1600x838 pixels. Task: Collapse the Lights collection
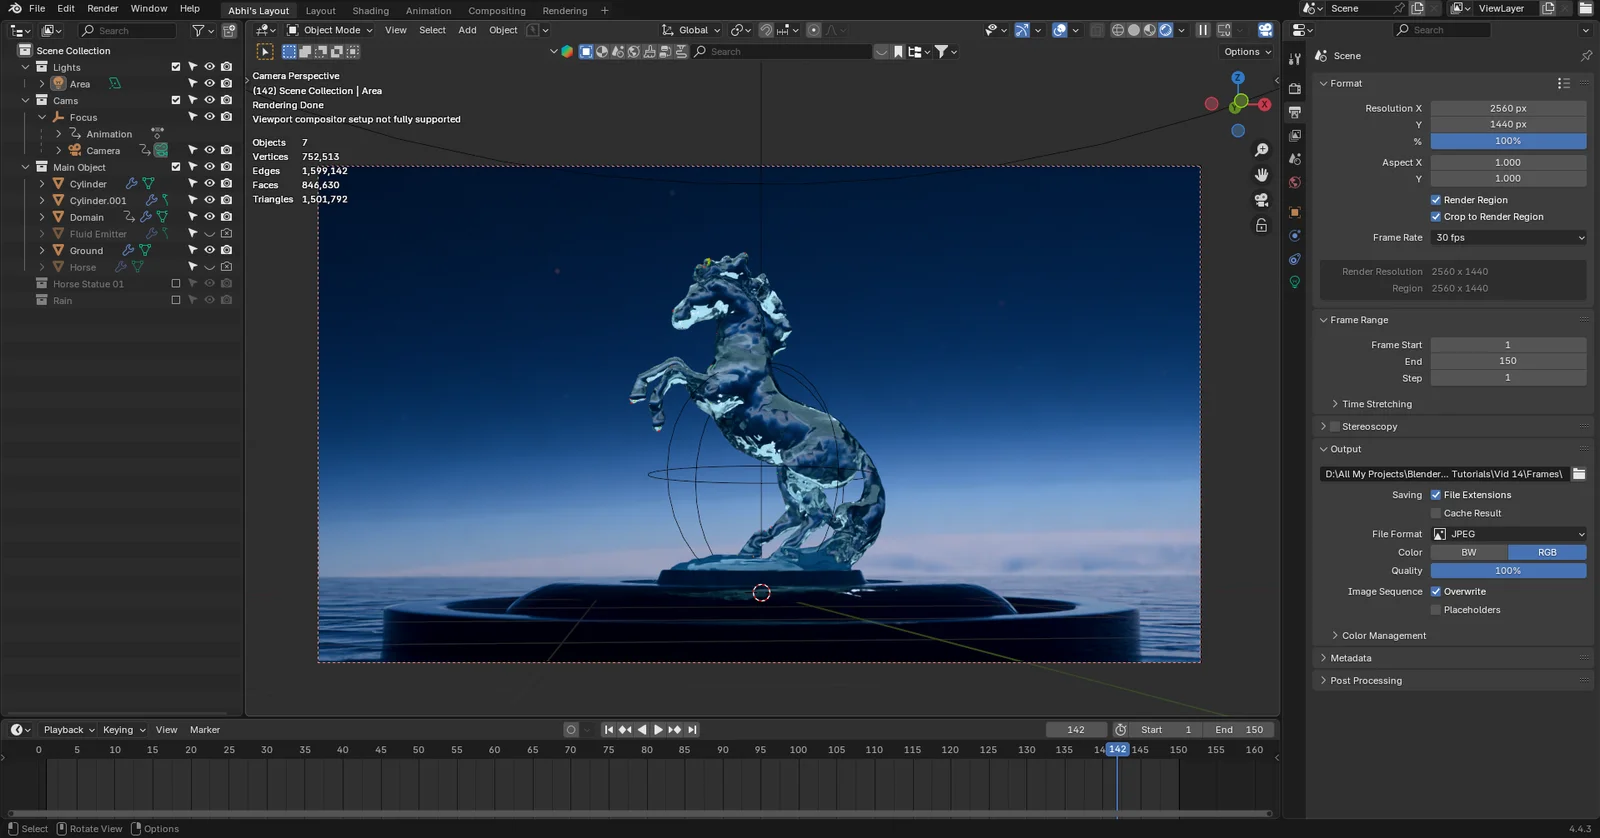point(26,67)
